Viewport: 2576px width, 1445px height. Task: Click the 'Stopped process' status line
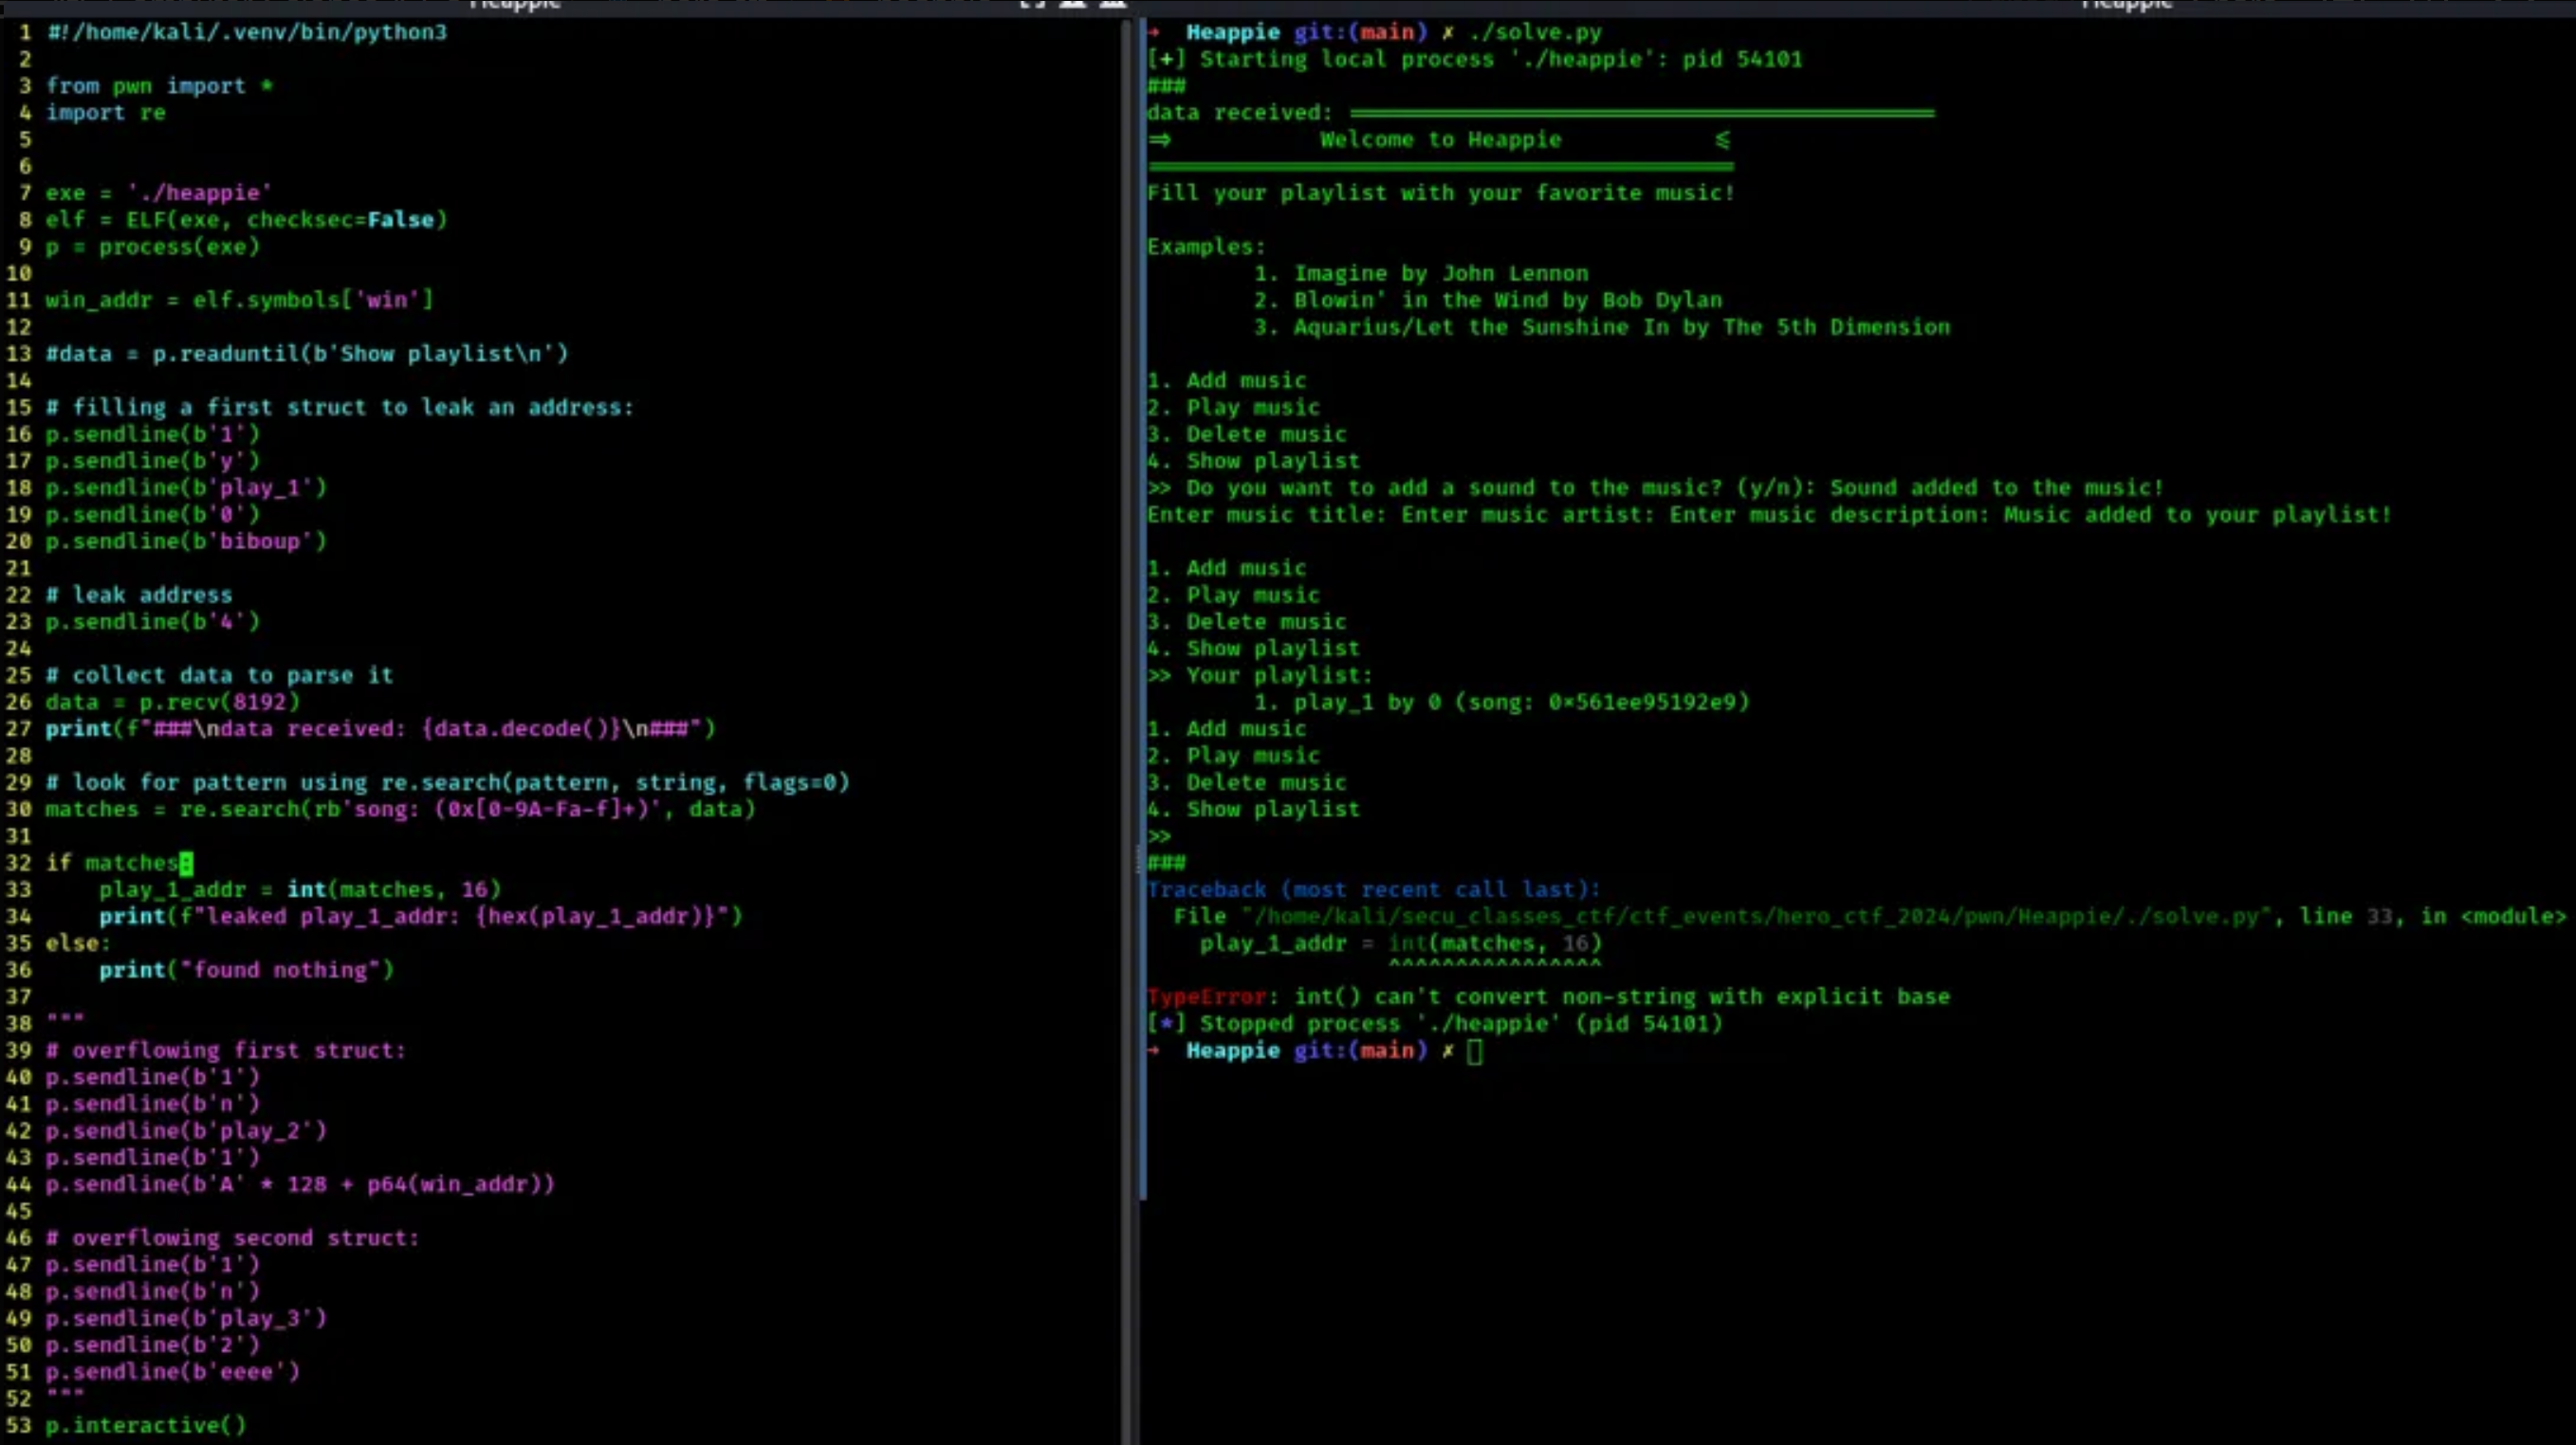point(1436,1024)
